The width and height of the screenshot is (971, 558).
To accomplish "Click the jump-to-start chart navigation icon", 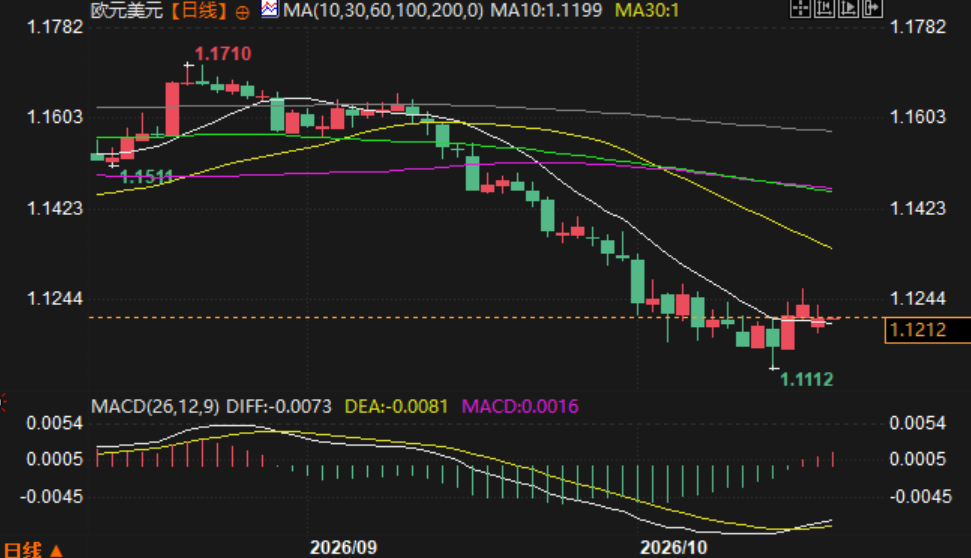I will point(824,8).
